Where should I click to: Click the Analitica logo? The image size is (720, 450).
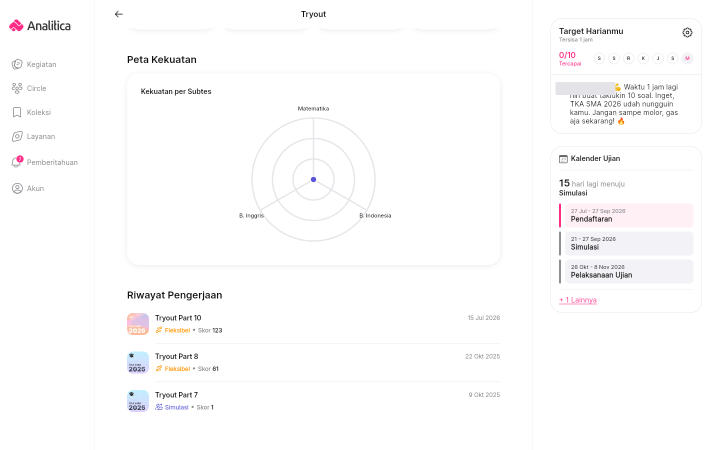coord(40,26)
